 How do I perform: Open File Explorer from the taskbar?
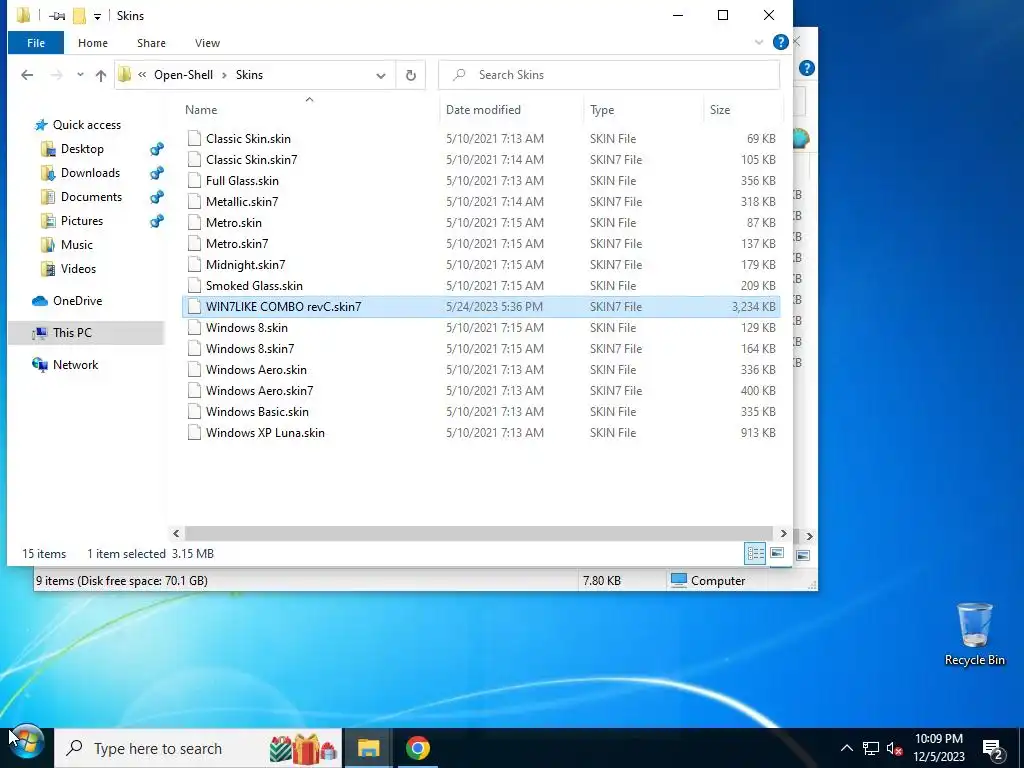point(368,748)
